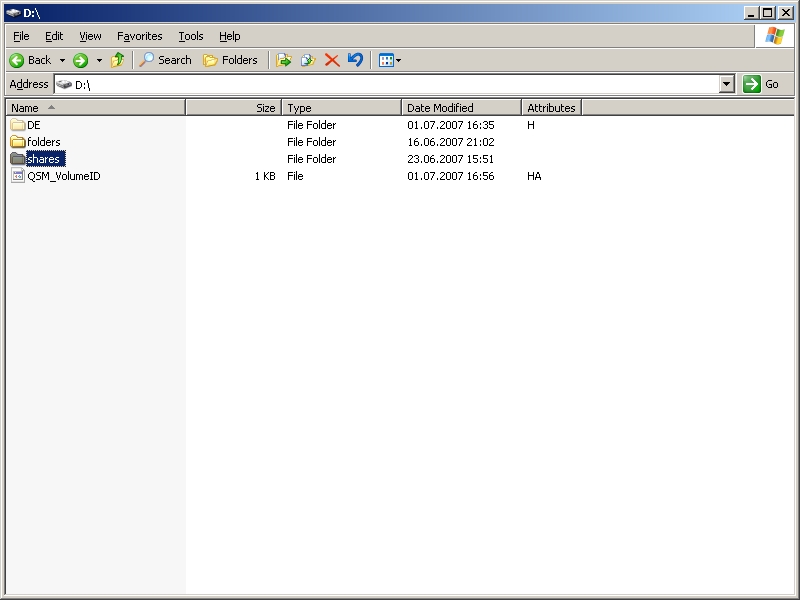Delete selection with red X icon
The width and height of the screenshot is (800, 600).
pos(332,60)
